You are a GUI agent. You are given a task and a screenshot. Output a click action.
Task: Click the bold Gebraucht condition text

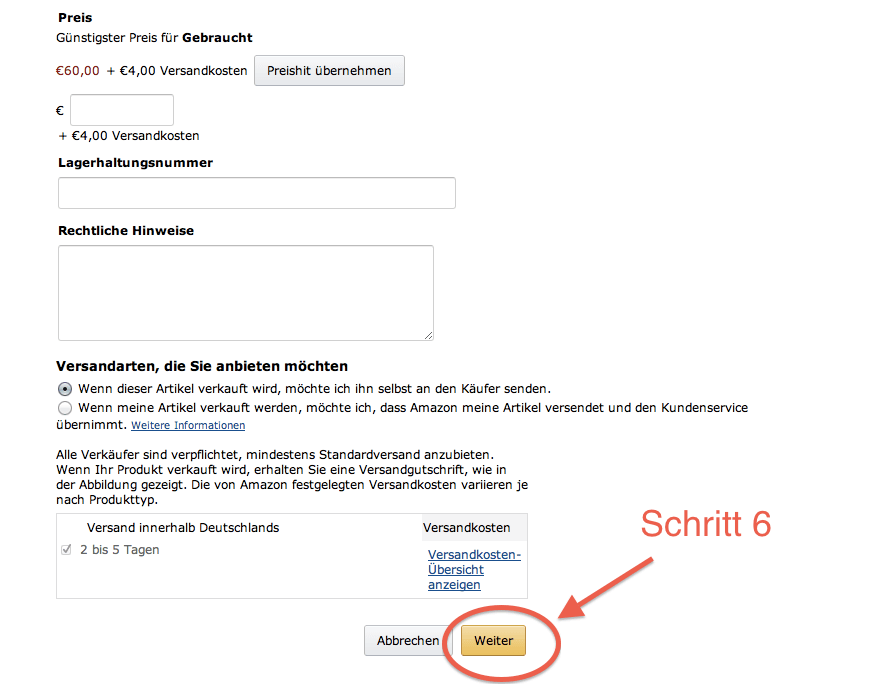[217, 38]
